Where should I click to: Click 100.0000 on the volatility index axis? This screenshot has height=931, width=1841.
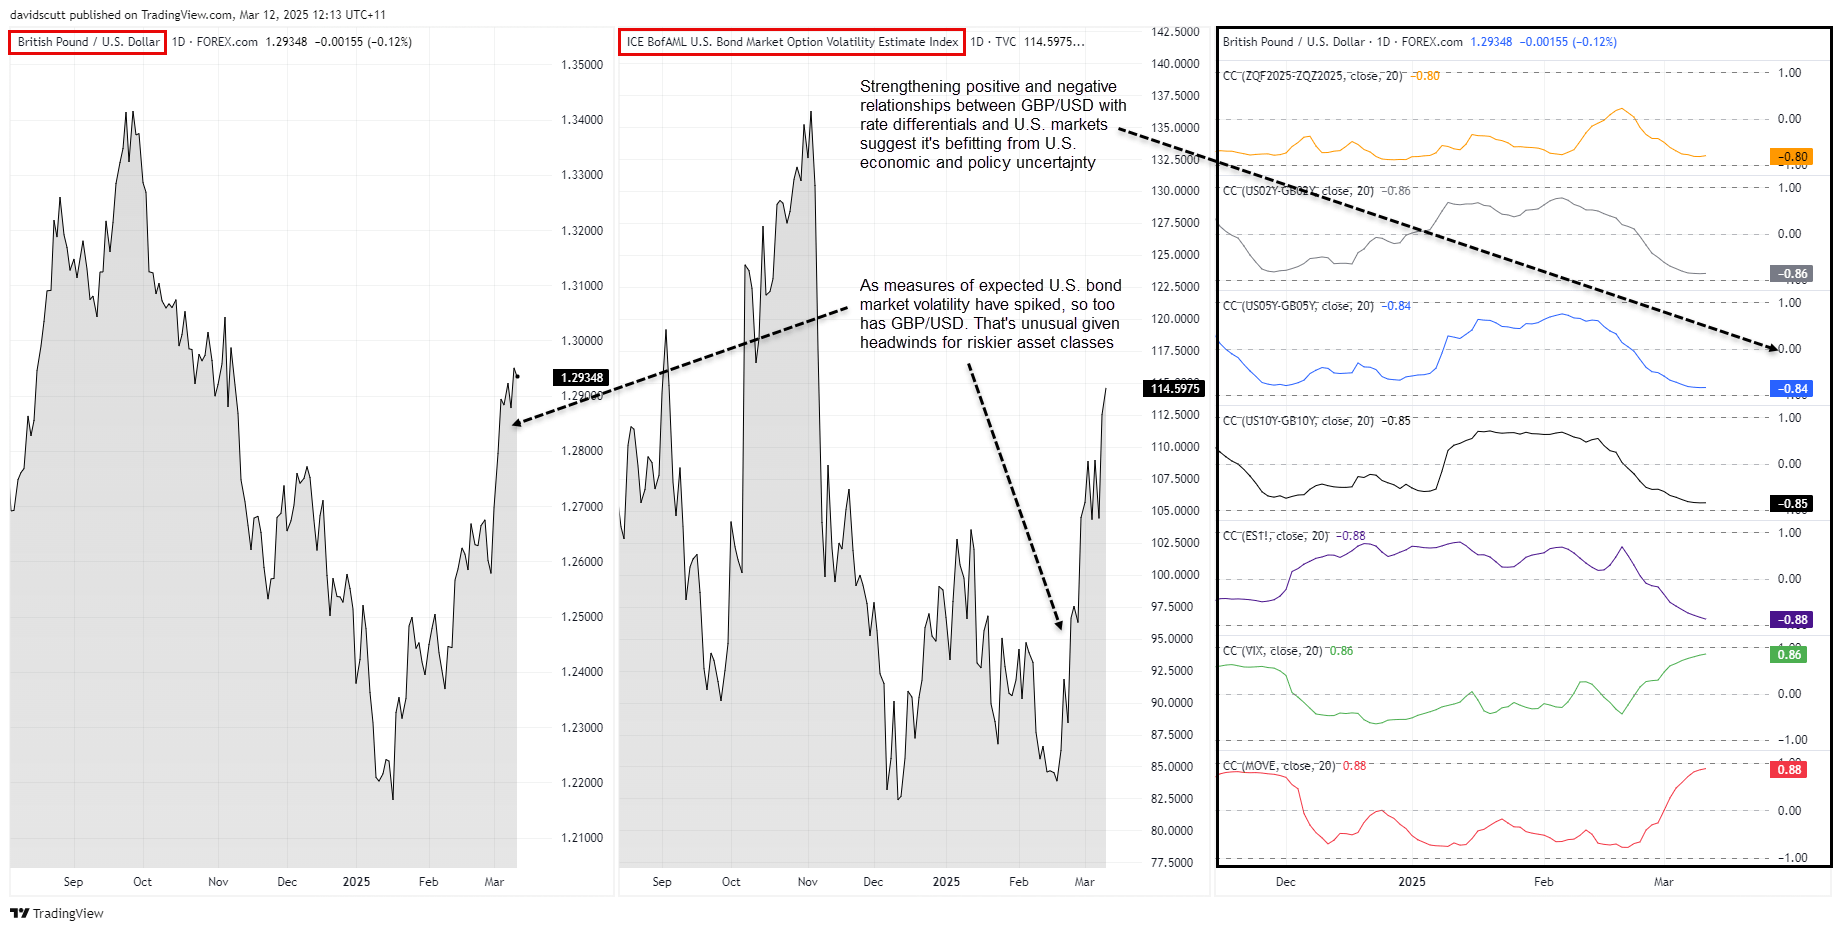coord(1175,575)
